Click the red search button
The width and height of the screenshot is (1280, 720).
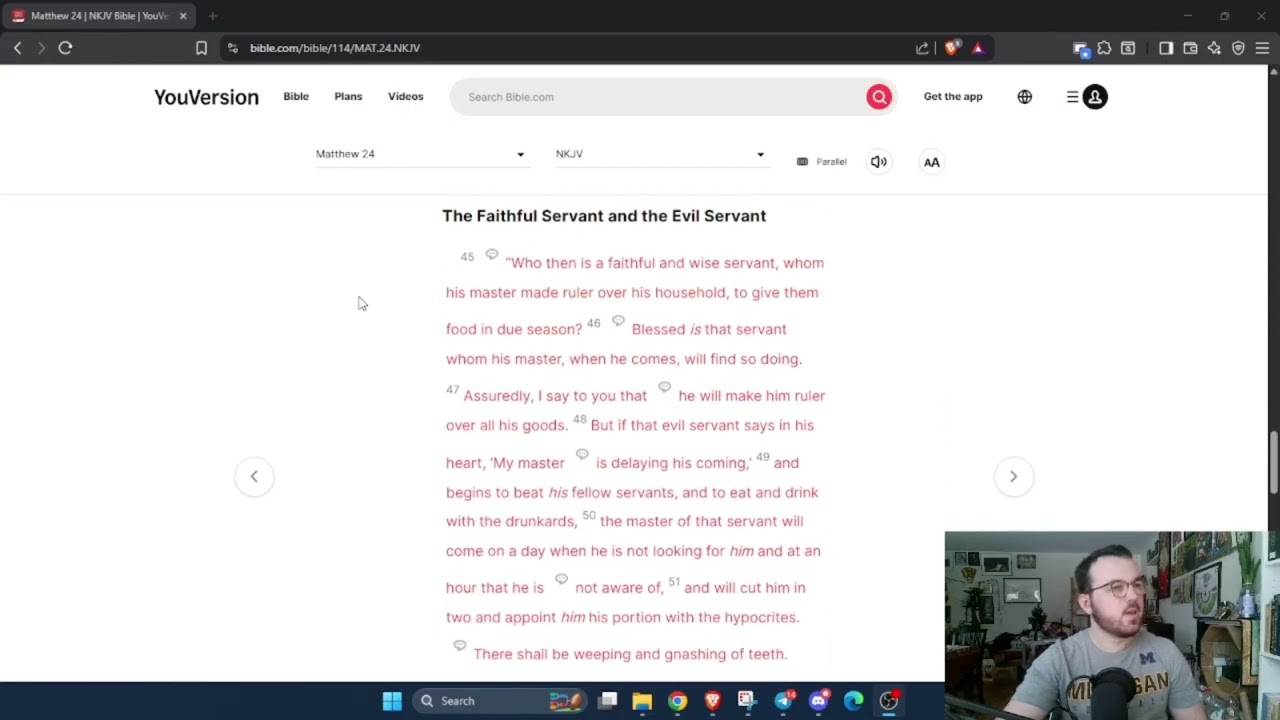[x=879, y=97]
